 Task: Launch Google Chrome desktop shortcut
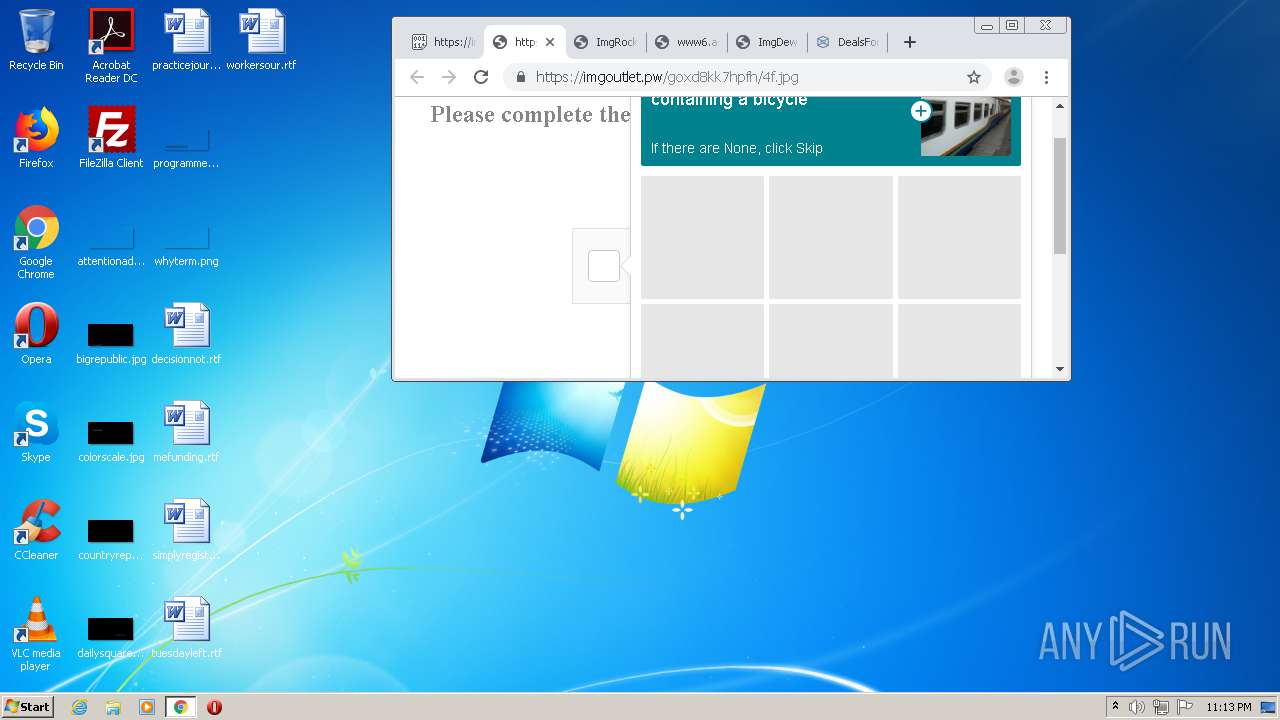(36, 242)
